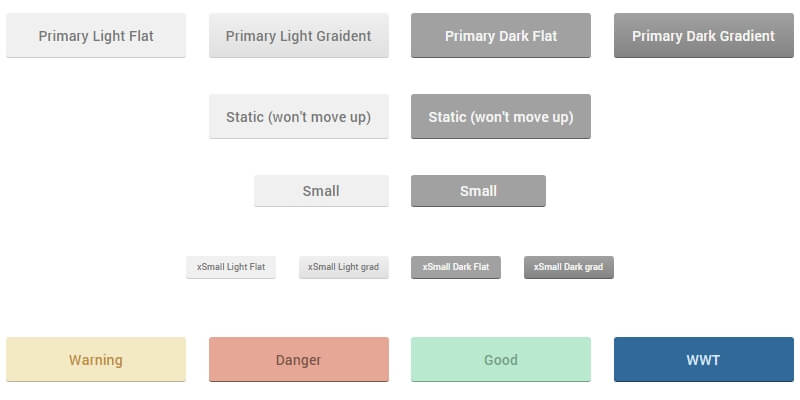800x400 pixels.
Task: Select the green Good button
Action: [501, 360]
